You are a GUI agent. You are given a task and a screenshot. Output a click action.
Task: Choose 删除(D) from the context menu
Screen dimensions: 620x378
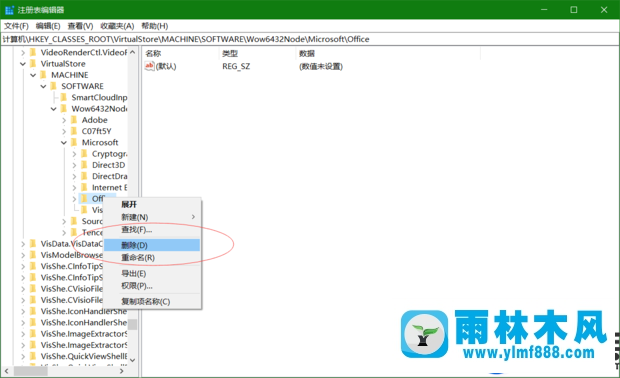point(153,245)
